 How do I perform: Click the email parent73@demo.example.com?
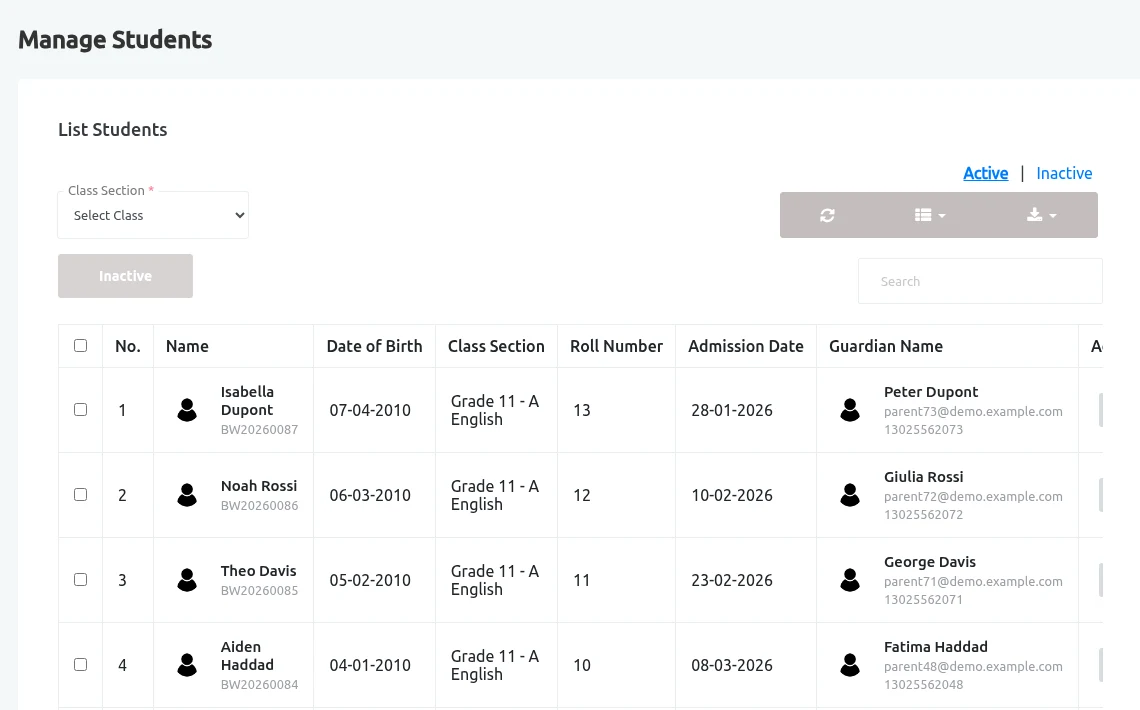[x=974, y=411]
